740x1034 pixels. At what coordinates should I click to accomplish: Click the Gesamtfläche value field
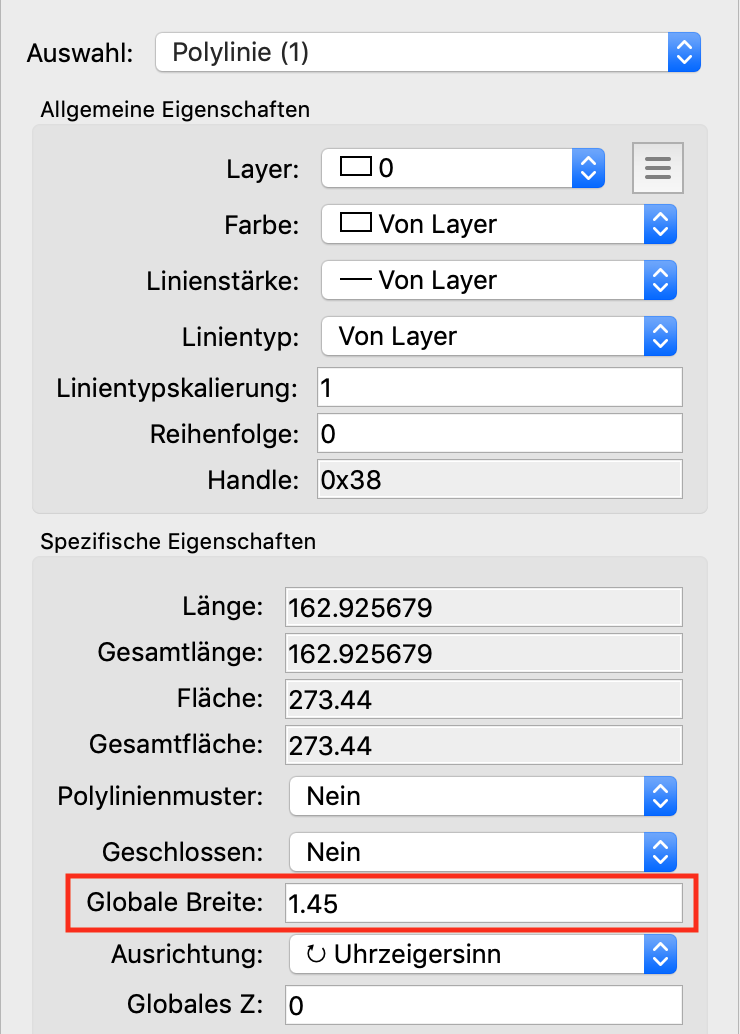[x=483, y=746]
